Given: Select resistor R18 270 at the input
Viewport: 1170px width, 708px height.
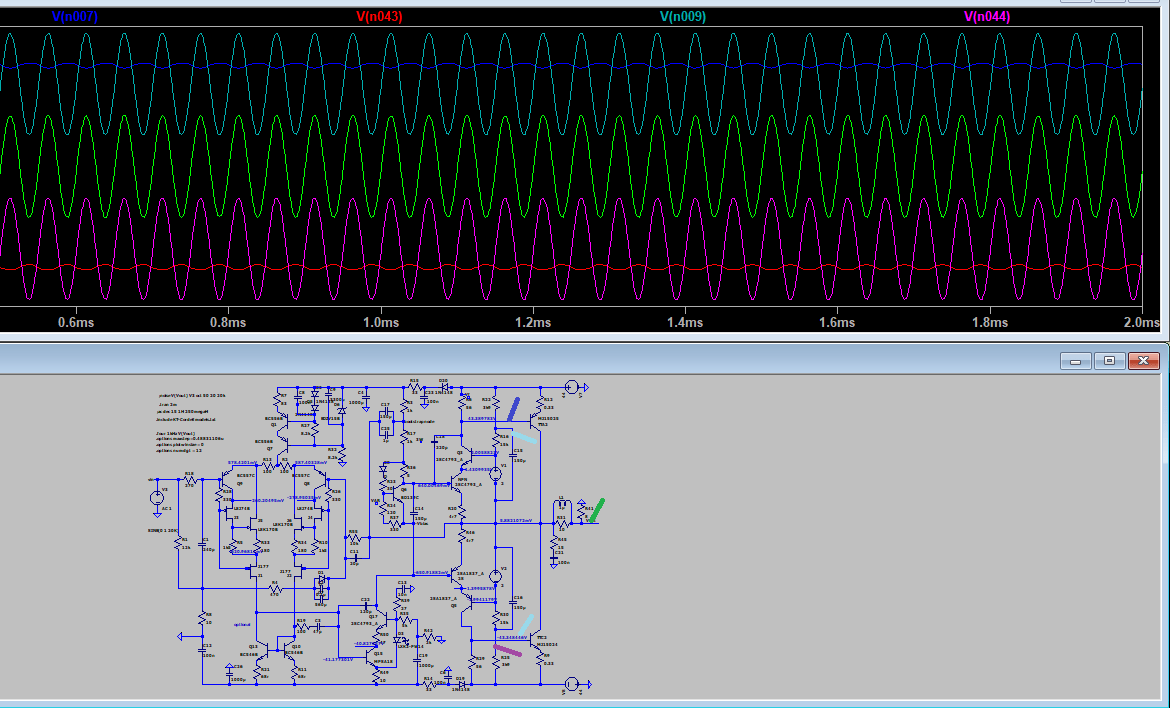Looking at the screenshot, I should pyautogui.click(x=190, y=480).
